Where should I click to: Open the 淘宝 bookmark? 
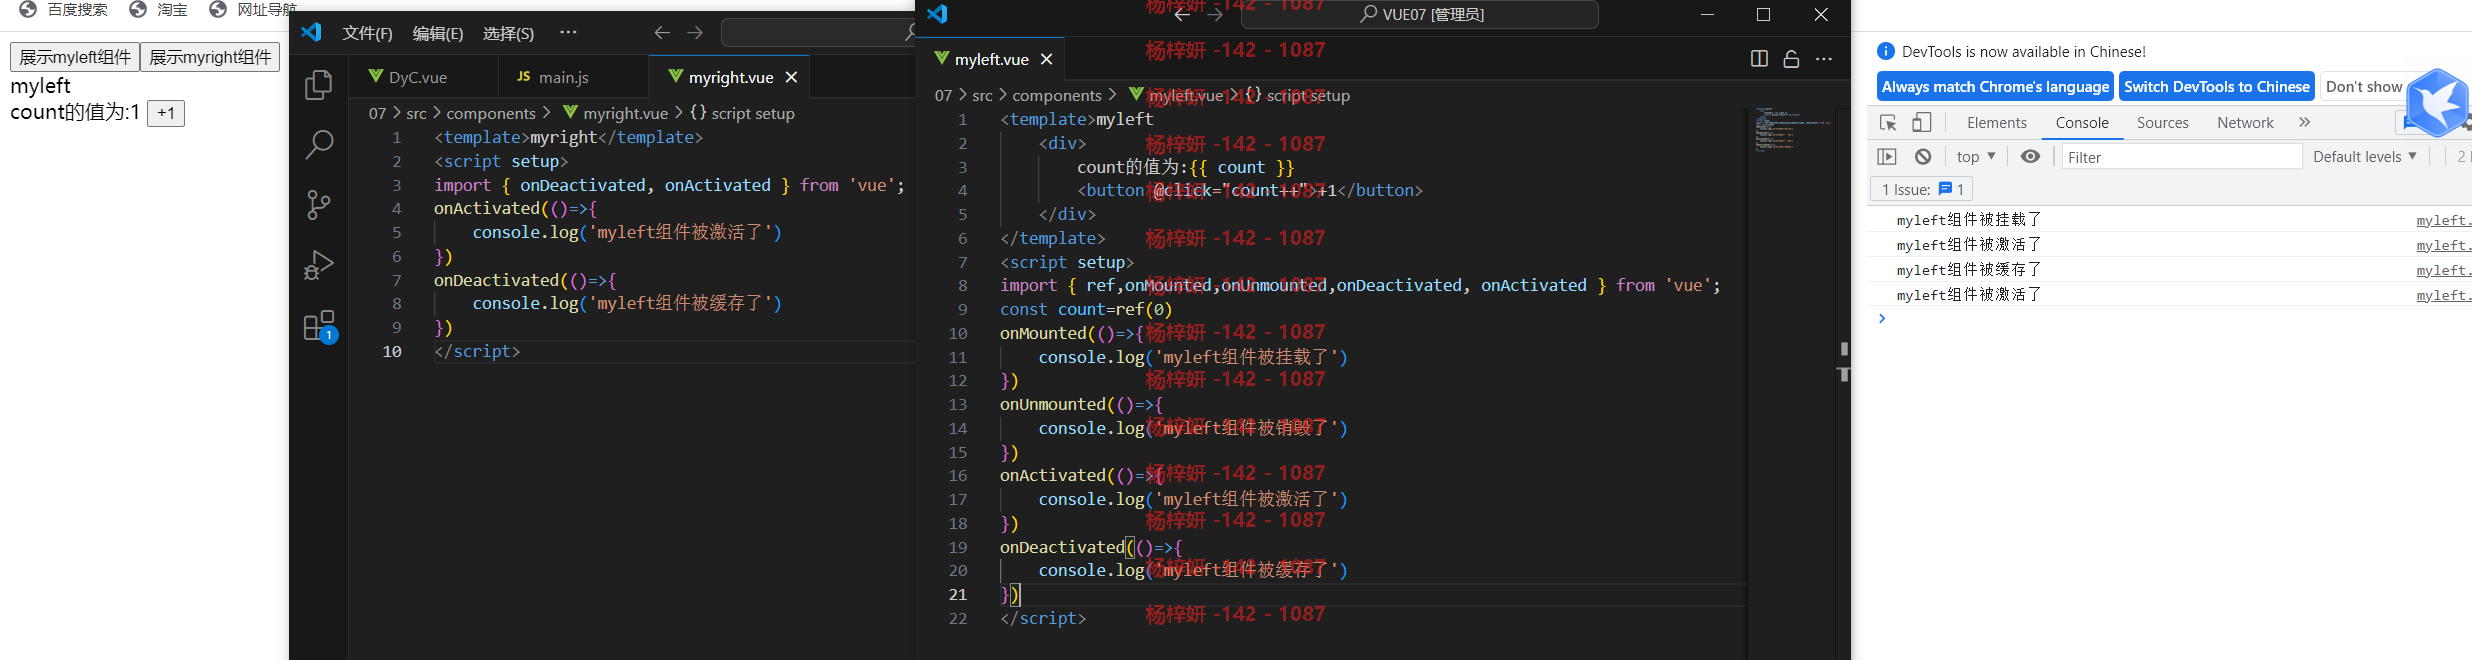159,9
